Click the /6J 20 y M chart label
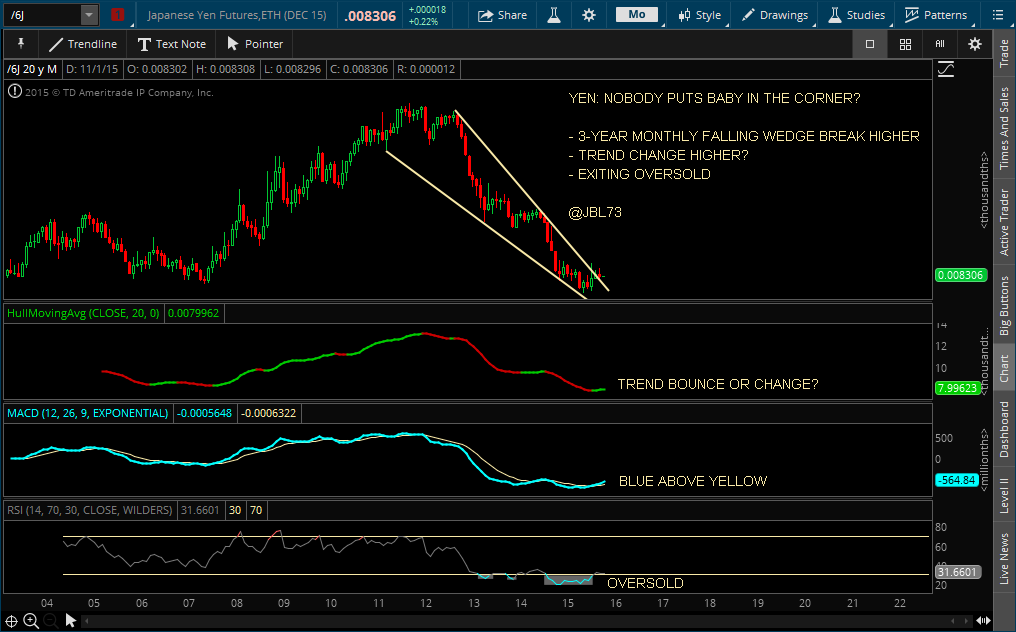1016x632 pixels. click(x=32, y=69)
